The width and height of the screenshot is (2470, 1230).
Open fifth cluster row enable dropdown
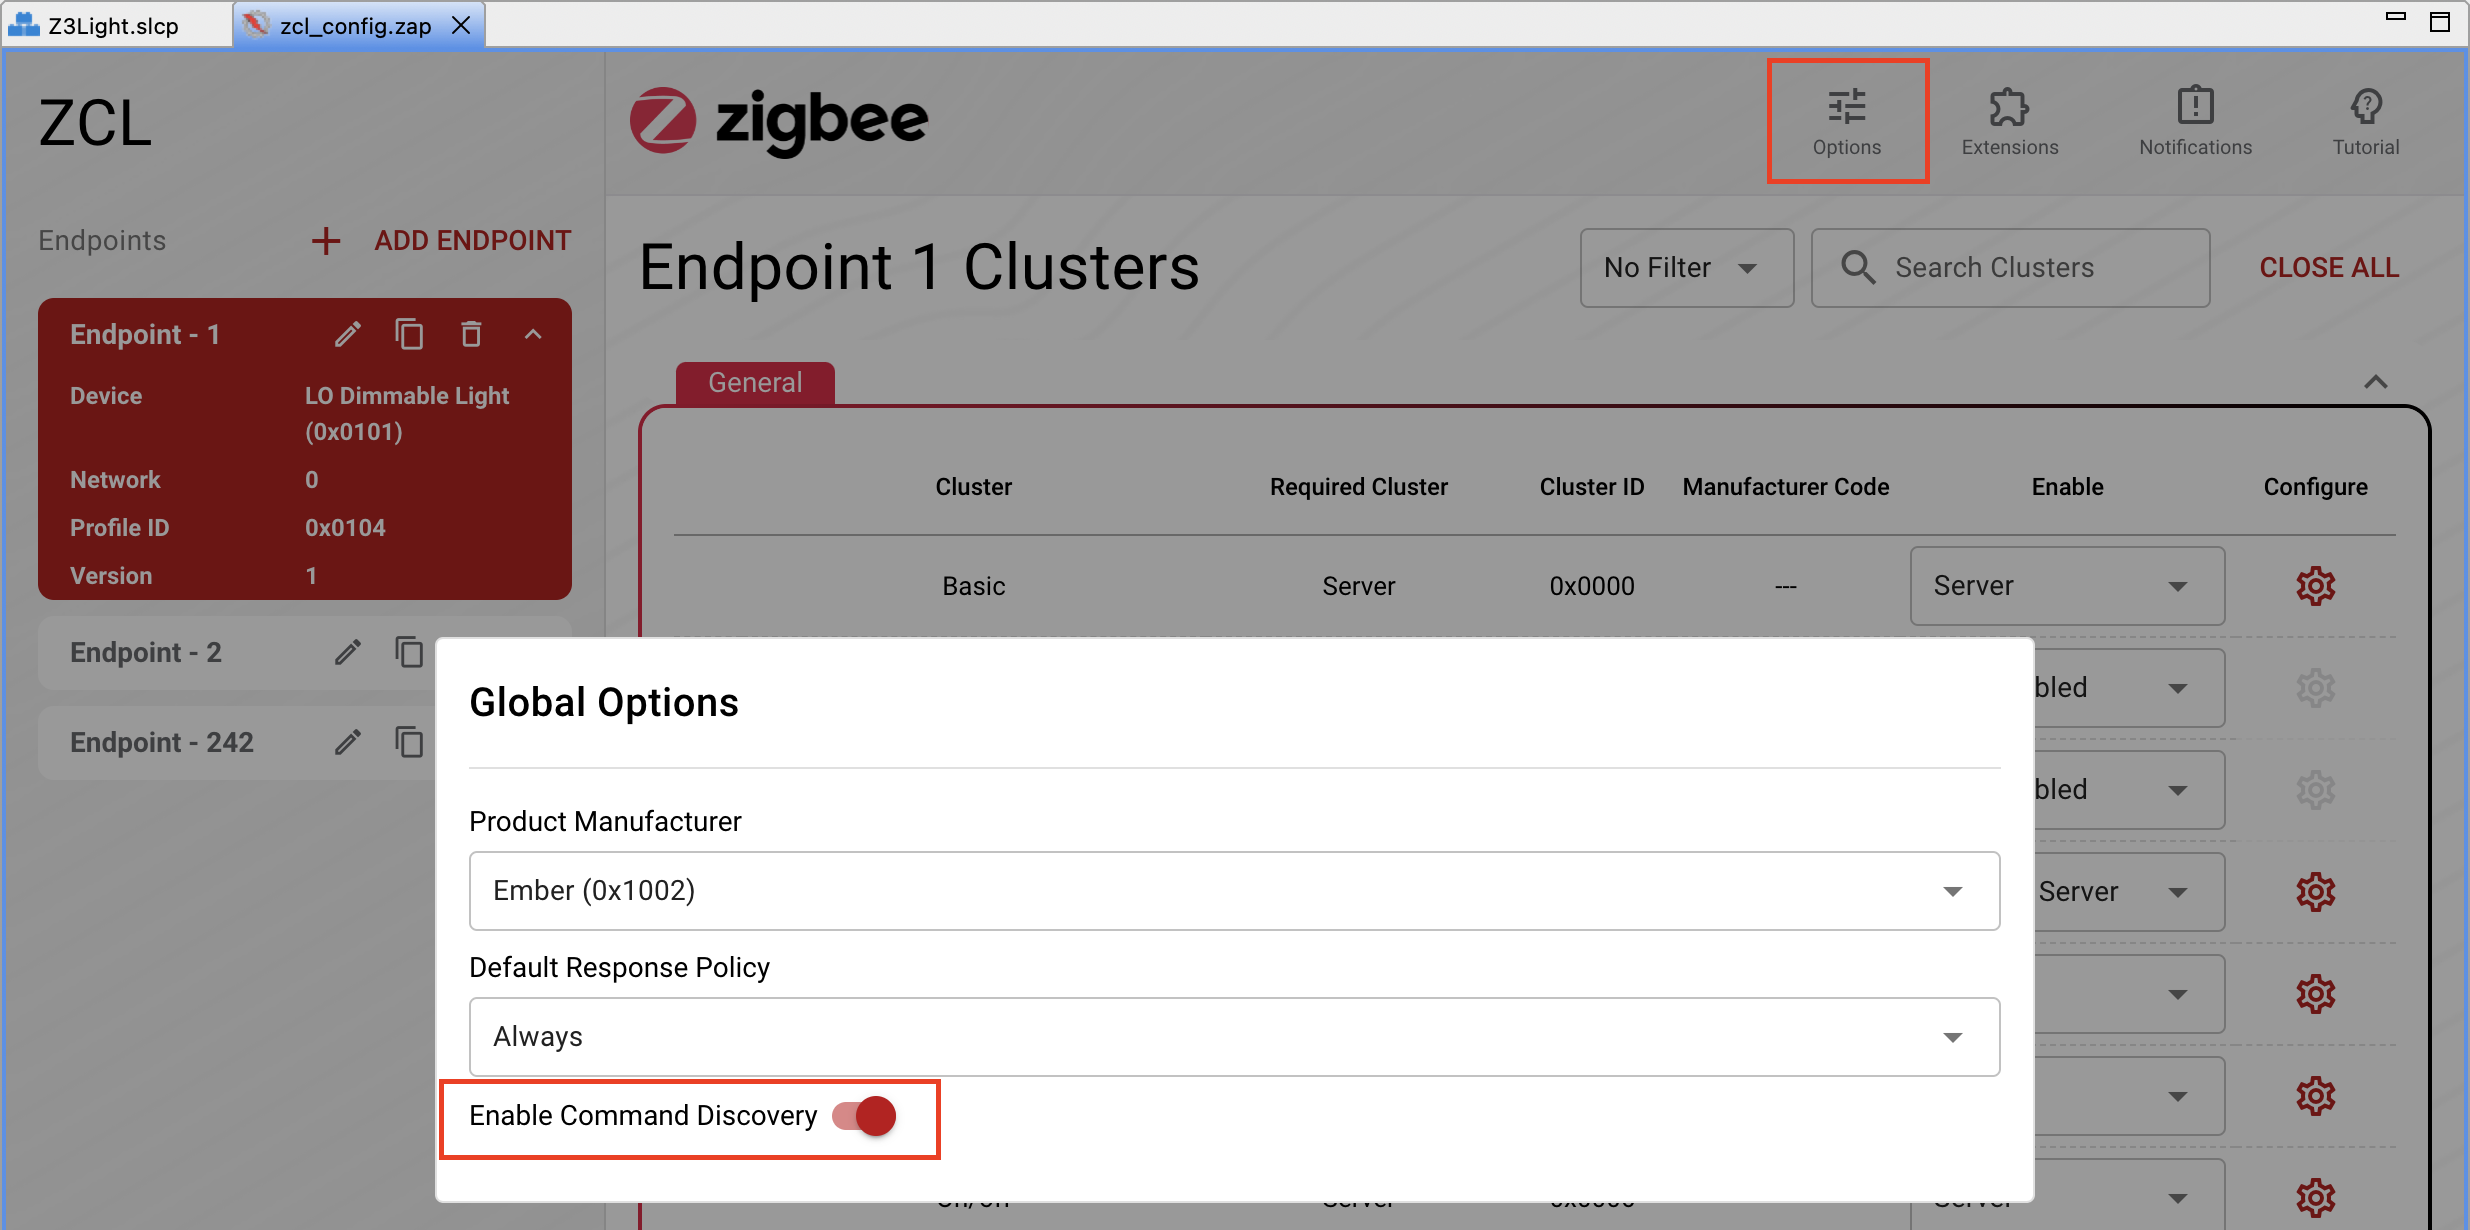[x=2130, y=994]
